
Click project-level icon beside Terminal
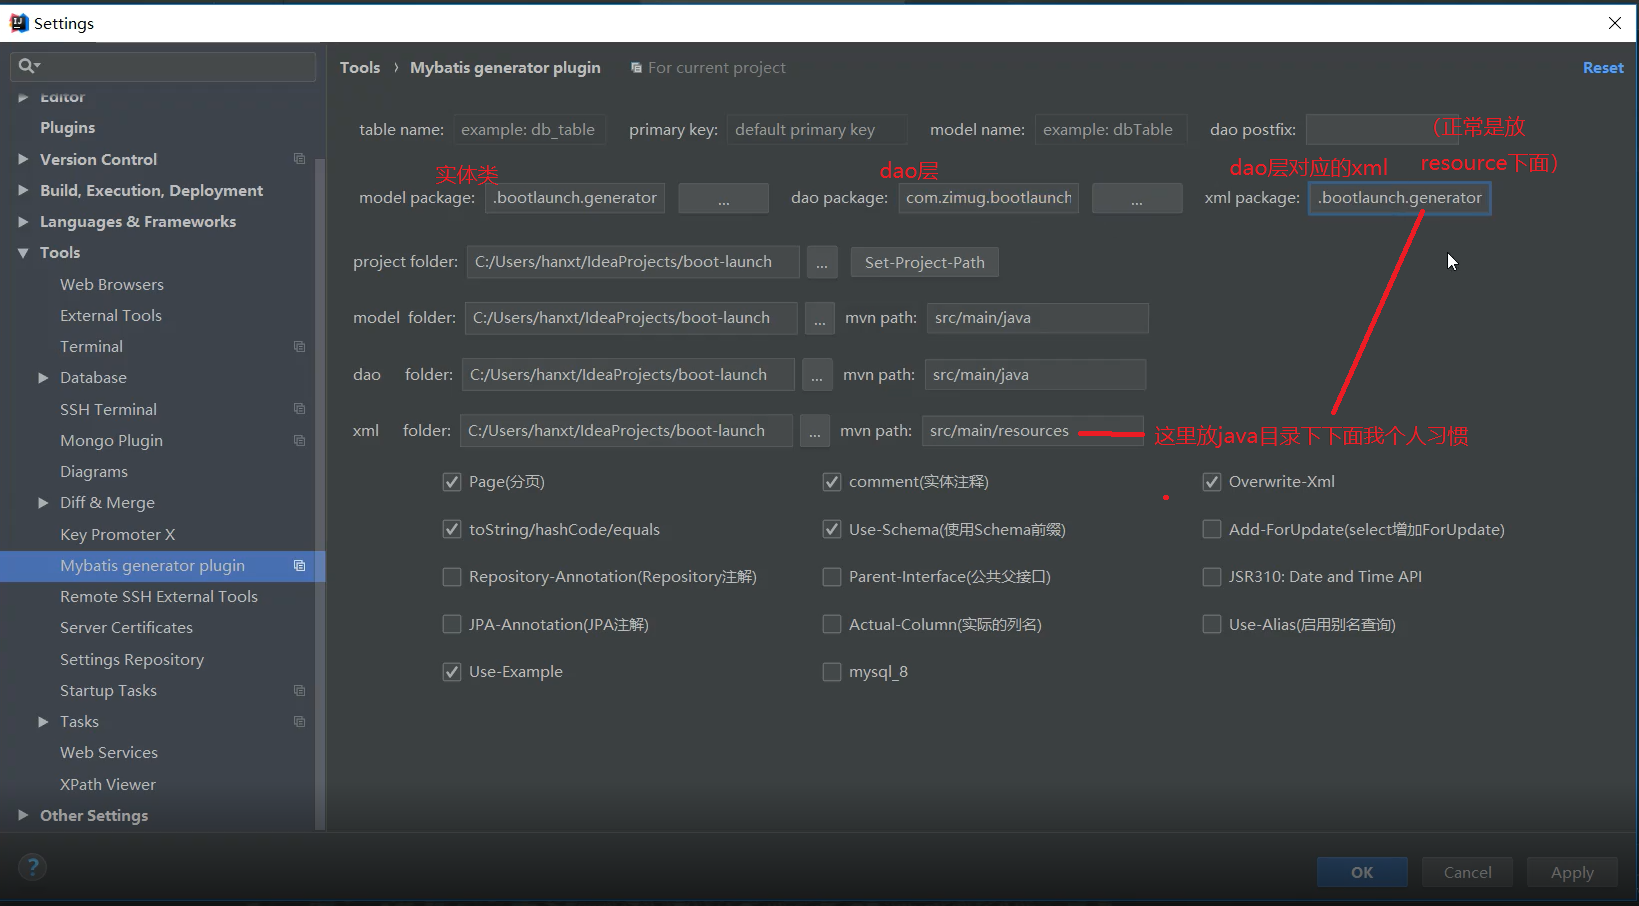coord(299,346)
